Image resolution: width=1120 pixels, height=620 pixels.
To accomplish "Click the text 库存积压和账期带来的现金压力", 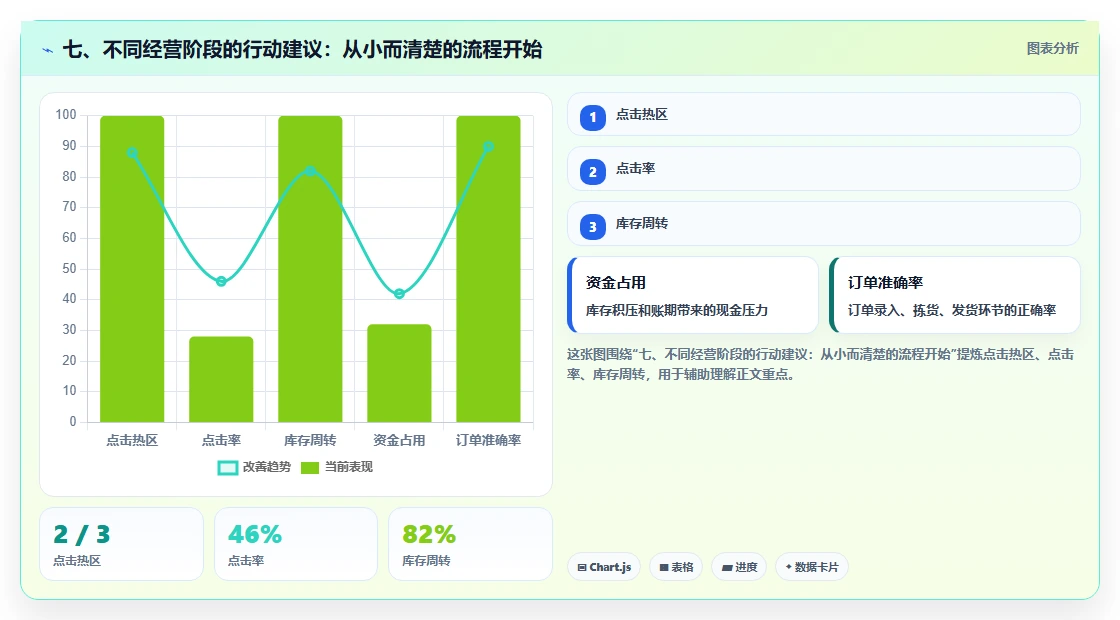I will (676, 311).
